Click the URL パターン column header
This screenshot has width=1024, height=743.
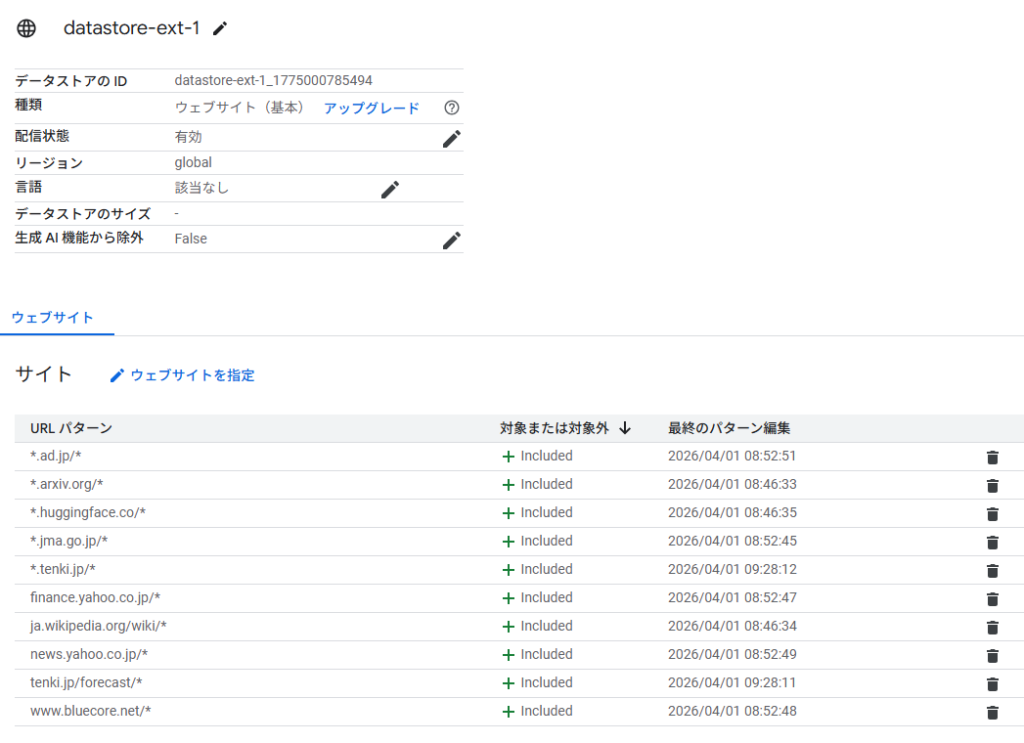[x=71, y=428]
